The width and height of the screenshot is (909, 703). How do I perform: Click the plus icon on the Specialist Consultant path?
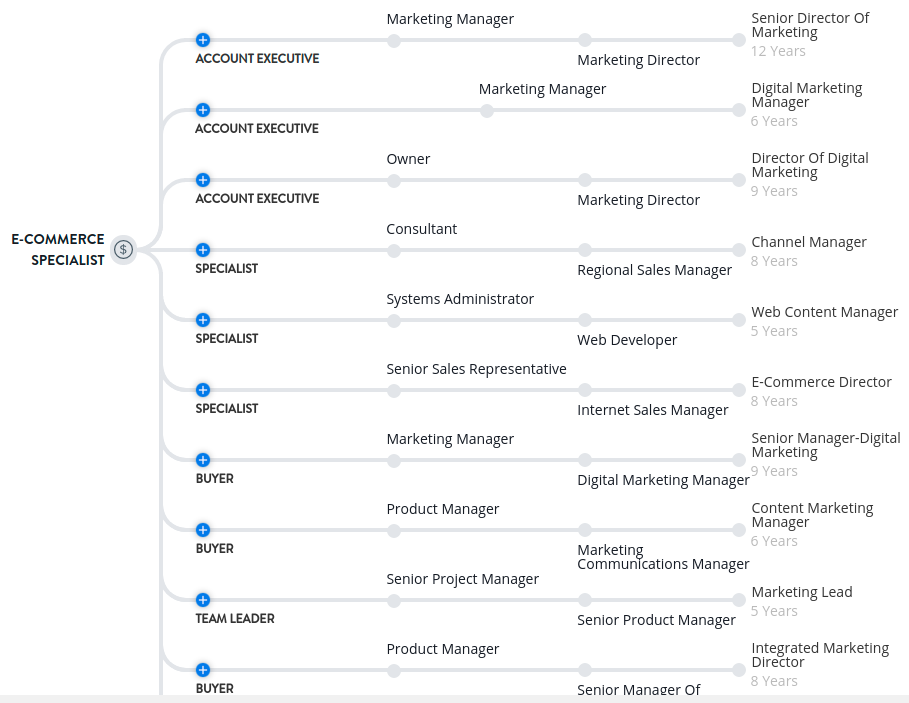[x=203, y=250]
